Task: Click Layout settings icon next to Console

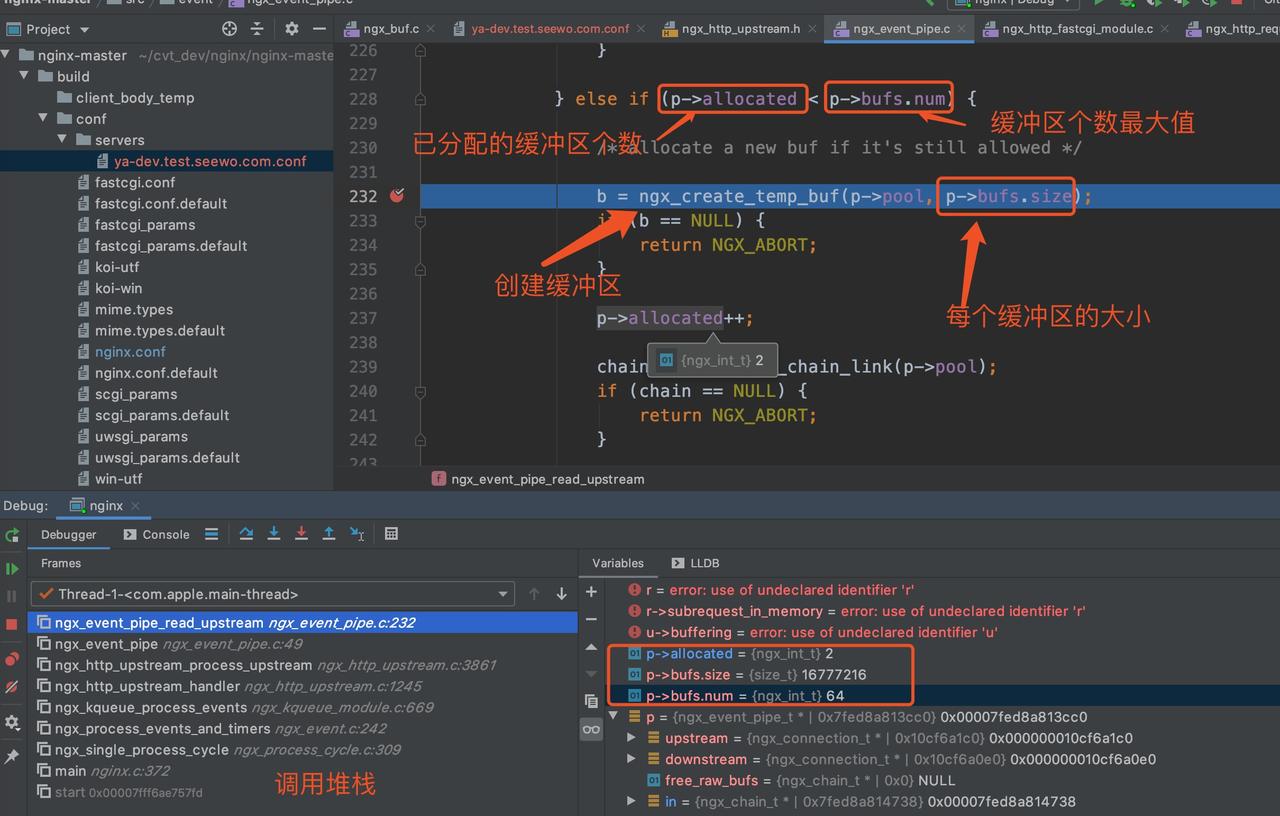Action: point(211,534)
